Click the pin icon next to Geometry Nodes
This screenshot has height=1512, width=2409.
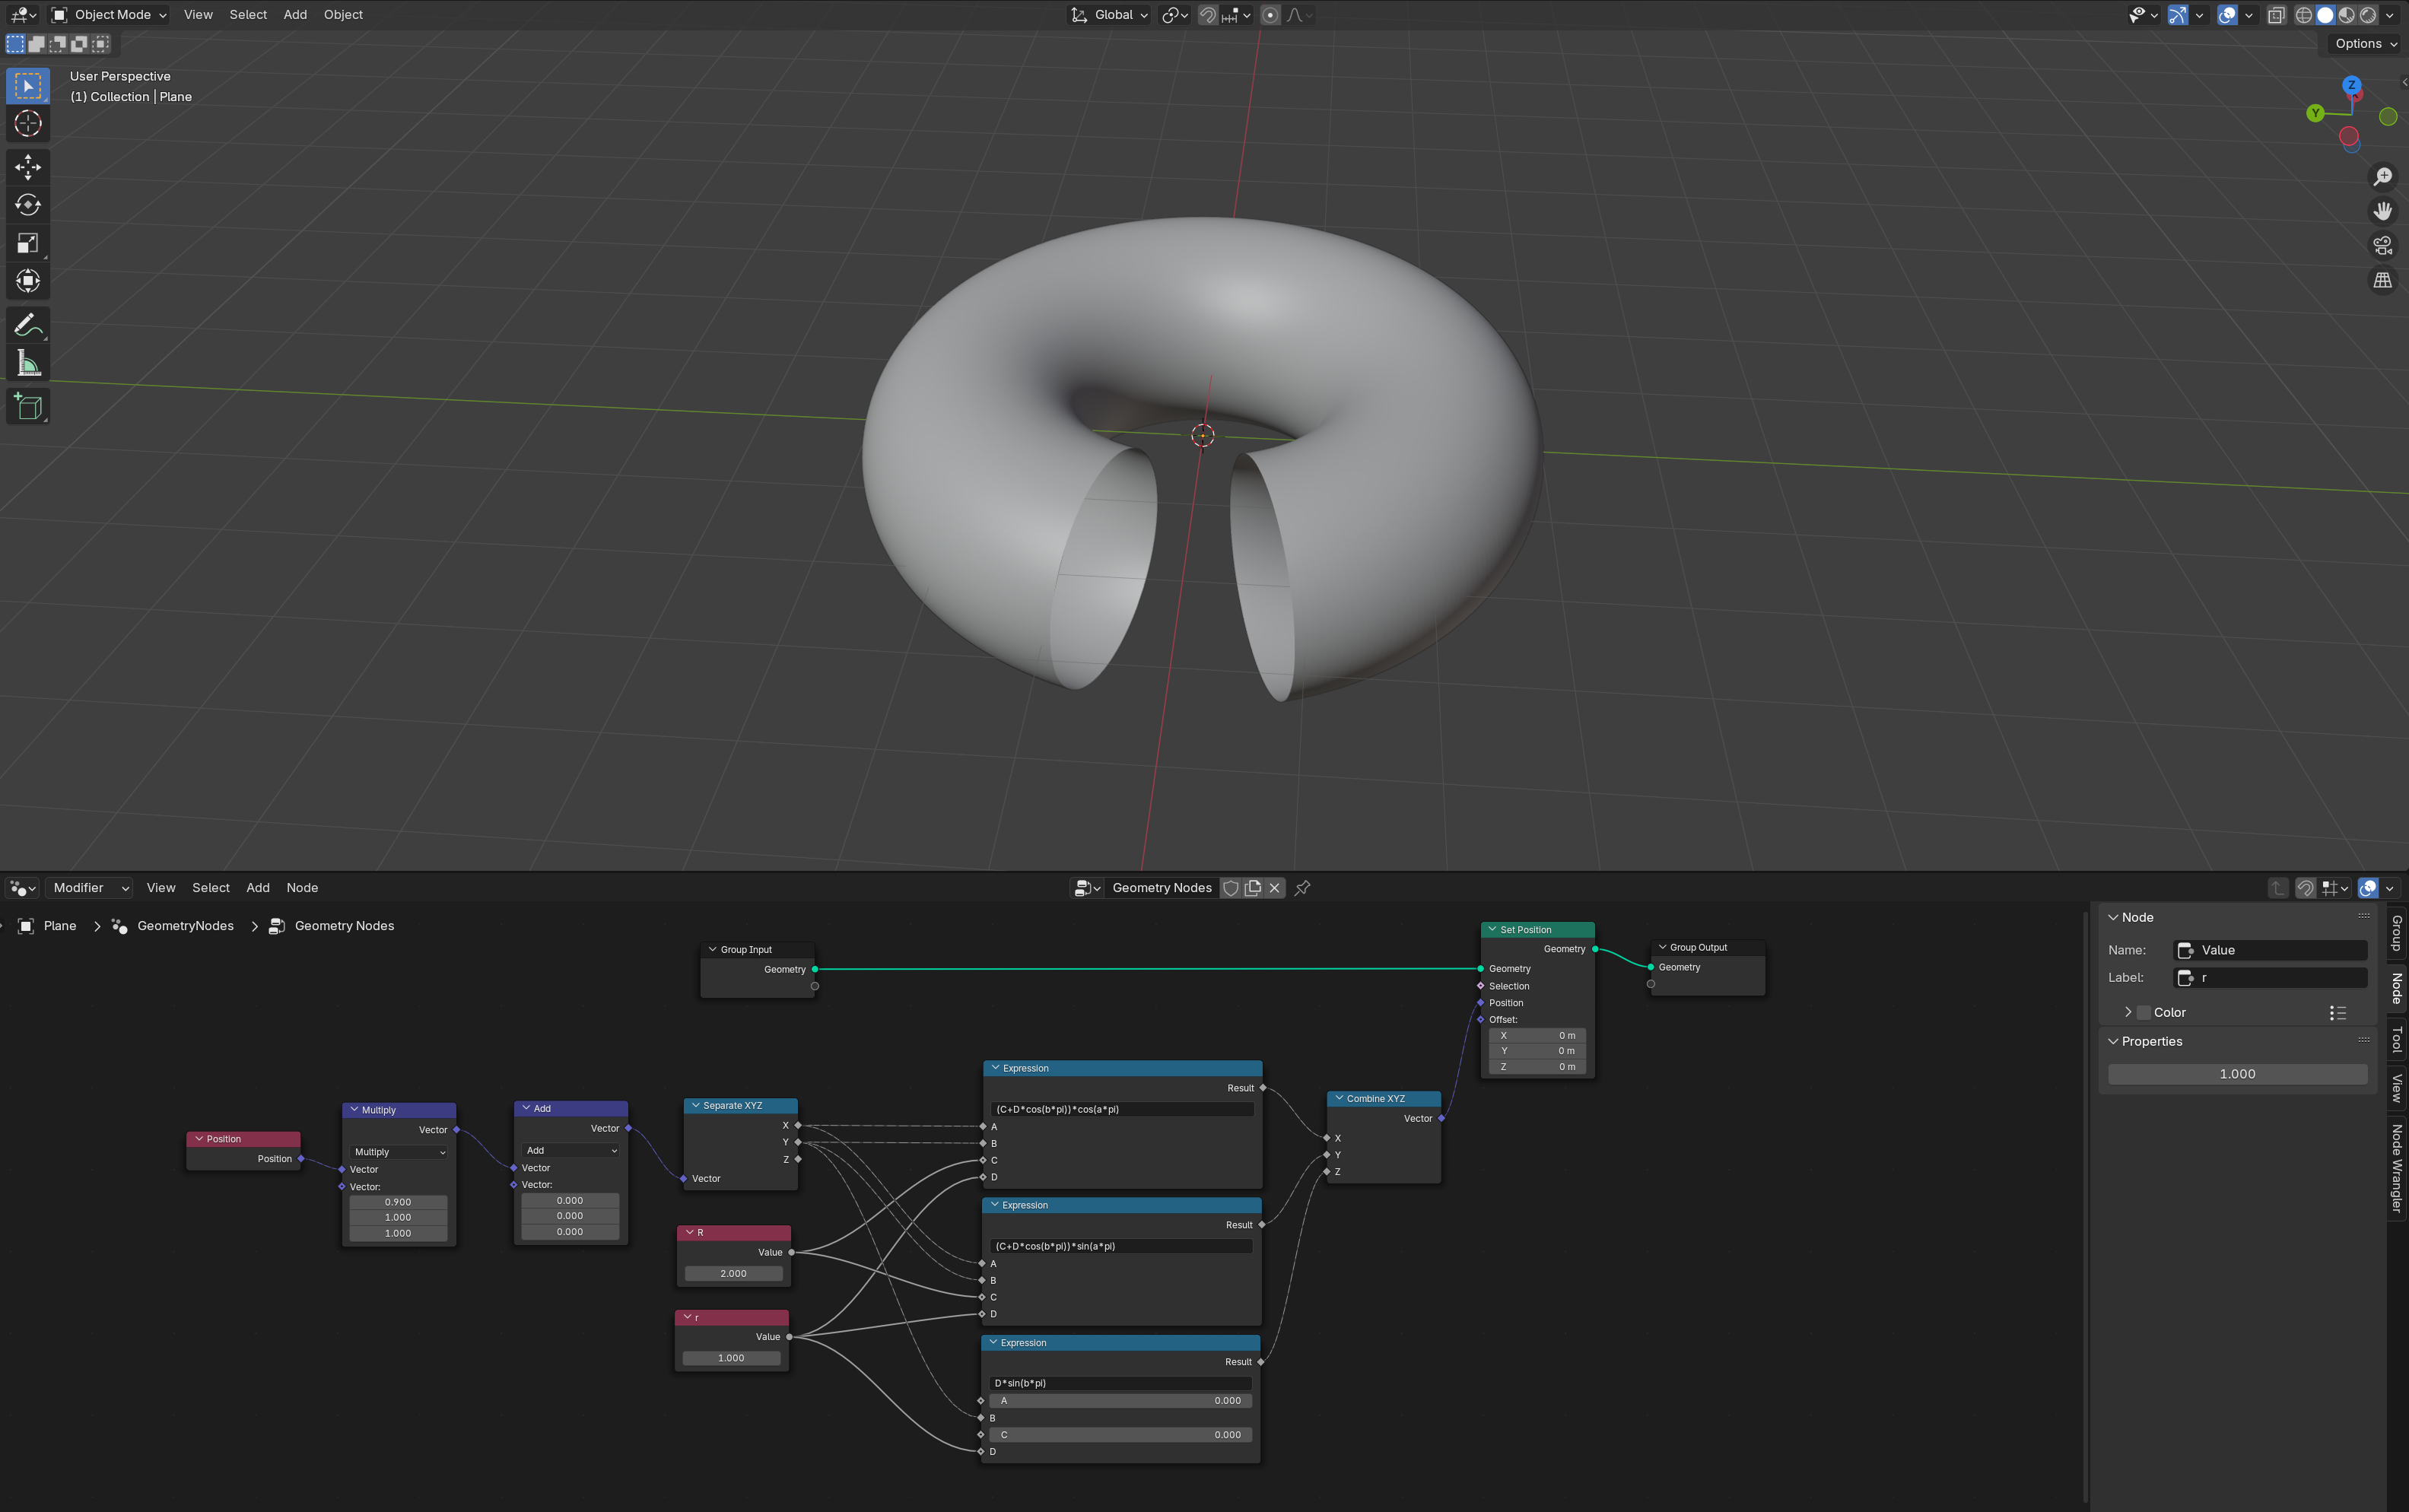point(1302,888)
